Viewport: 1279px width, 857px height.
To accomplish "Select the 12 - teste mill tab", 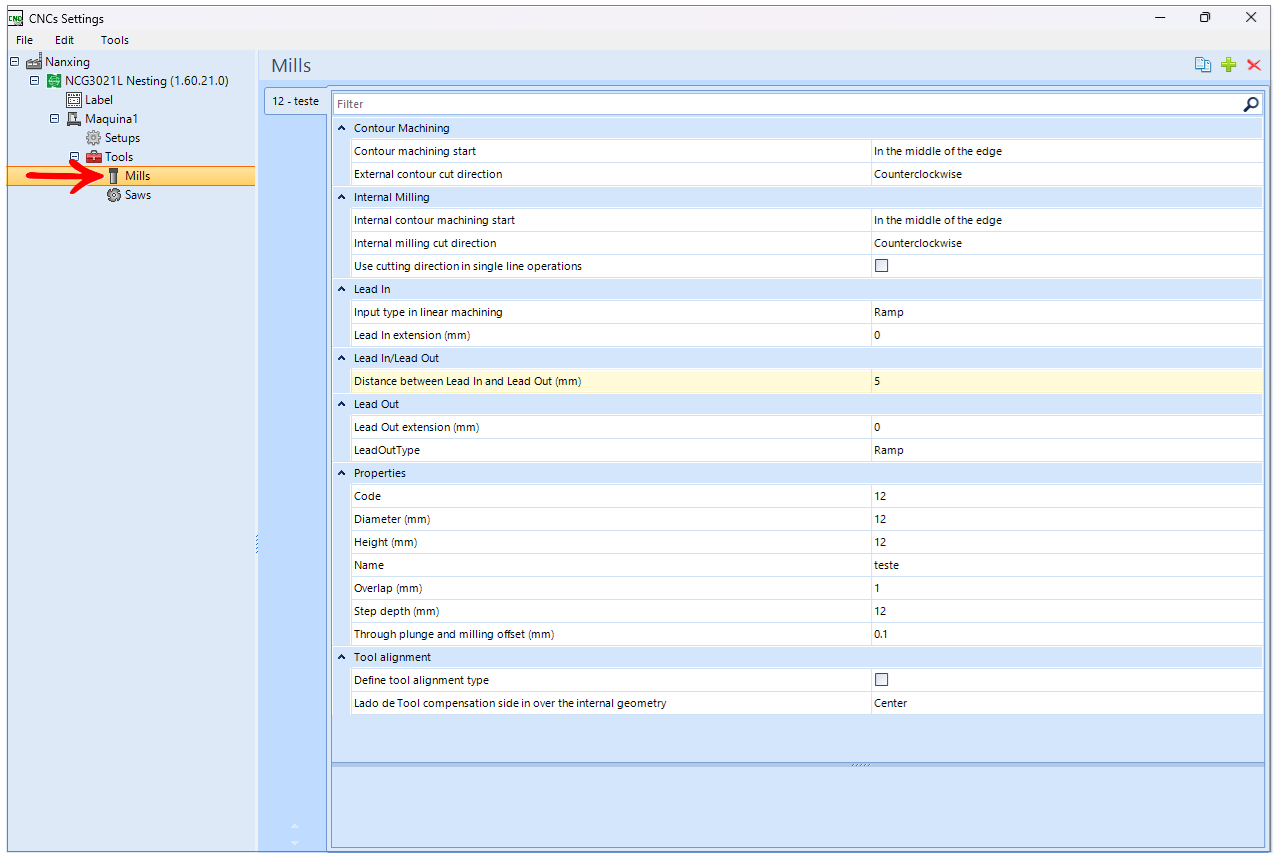I will (x=295, y=101).
